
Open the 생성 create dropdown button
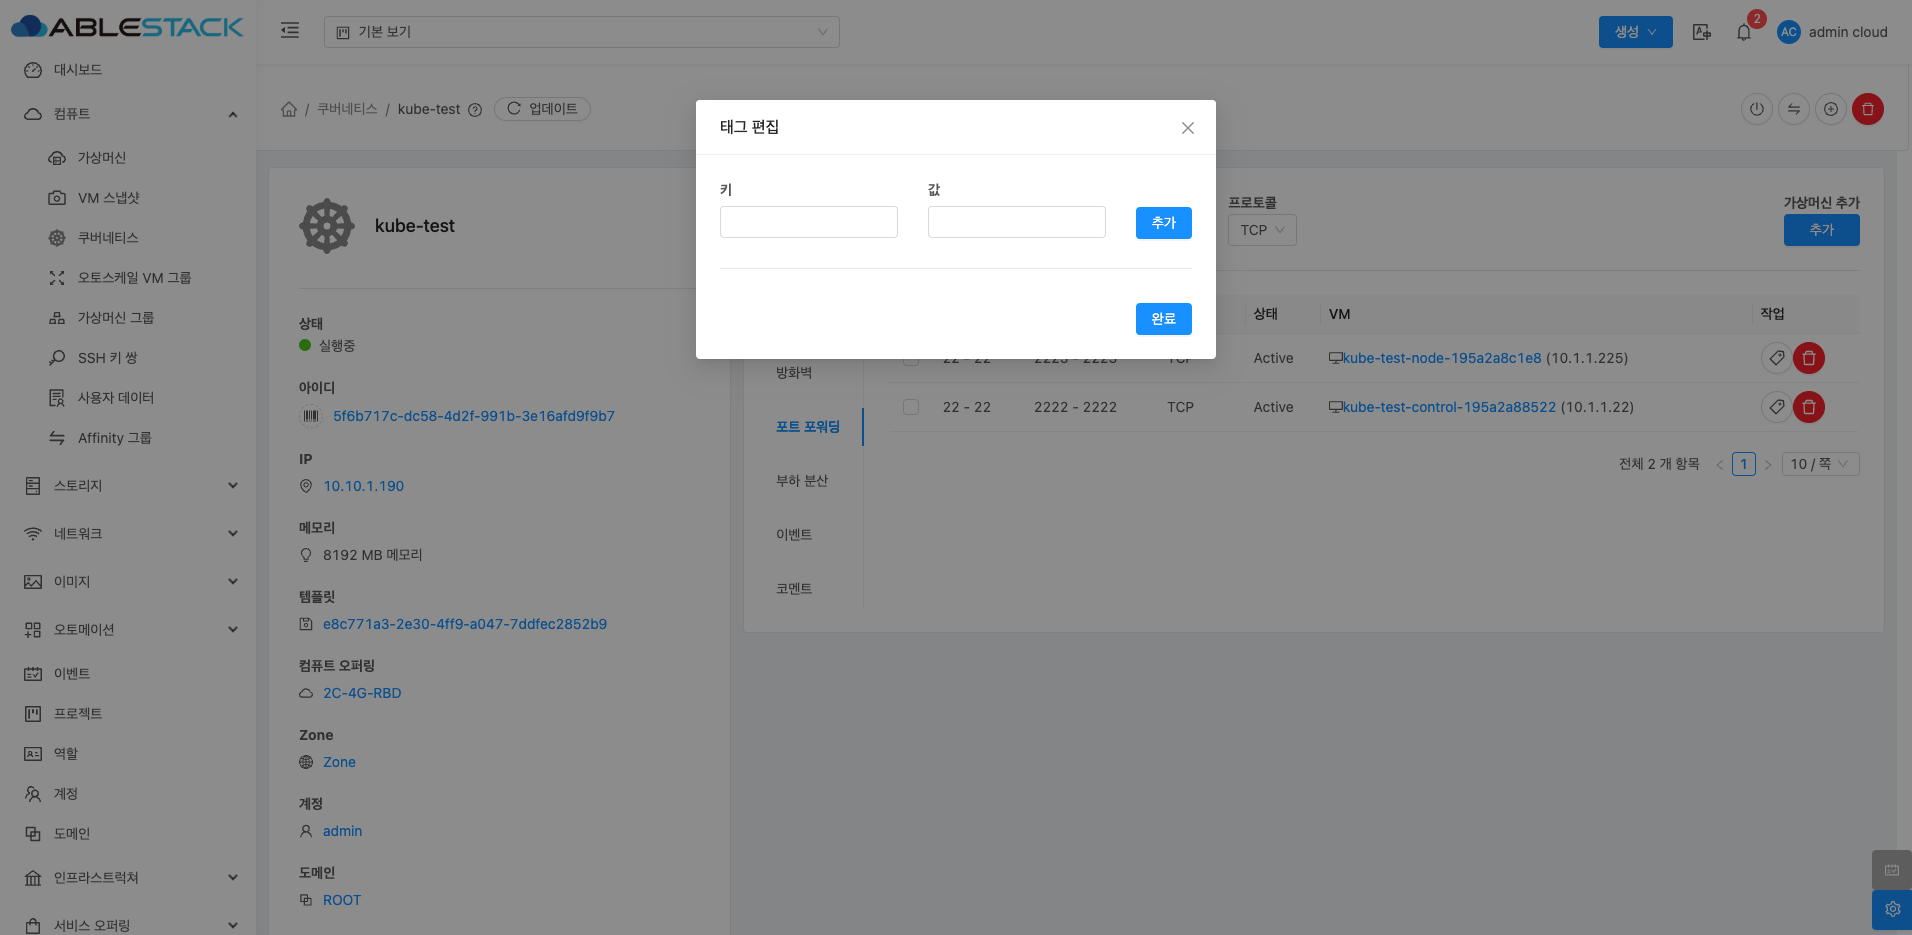[x=1636, y=32]
